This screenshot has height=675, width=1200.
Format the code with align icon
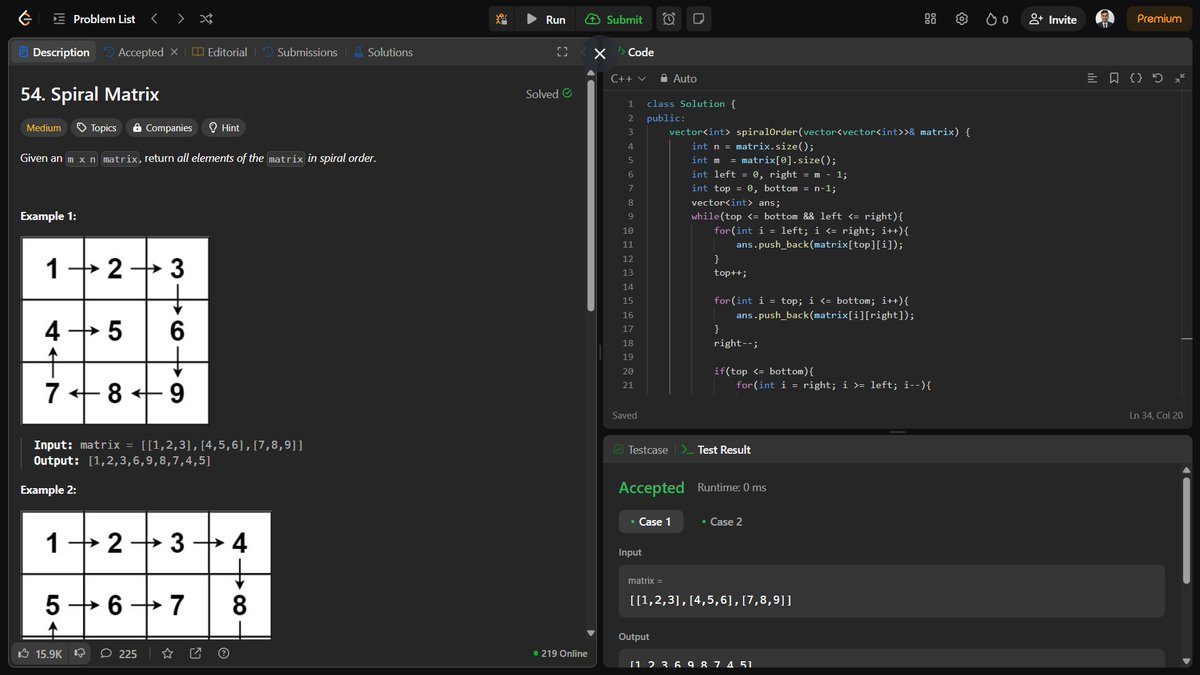point(1092,78)
